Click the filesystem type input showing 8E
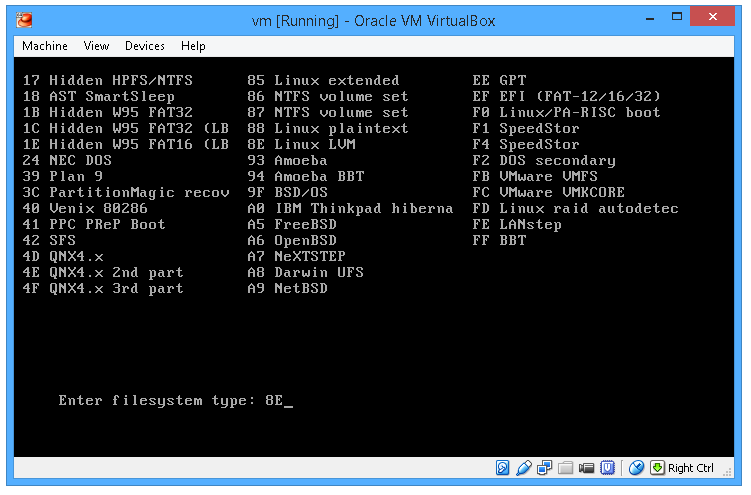 coord(279,400)
